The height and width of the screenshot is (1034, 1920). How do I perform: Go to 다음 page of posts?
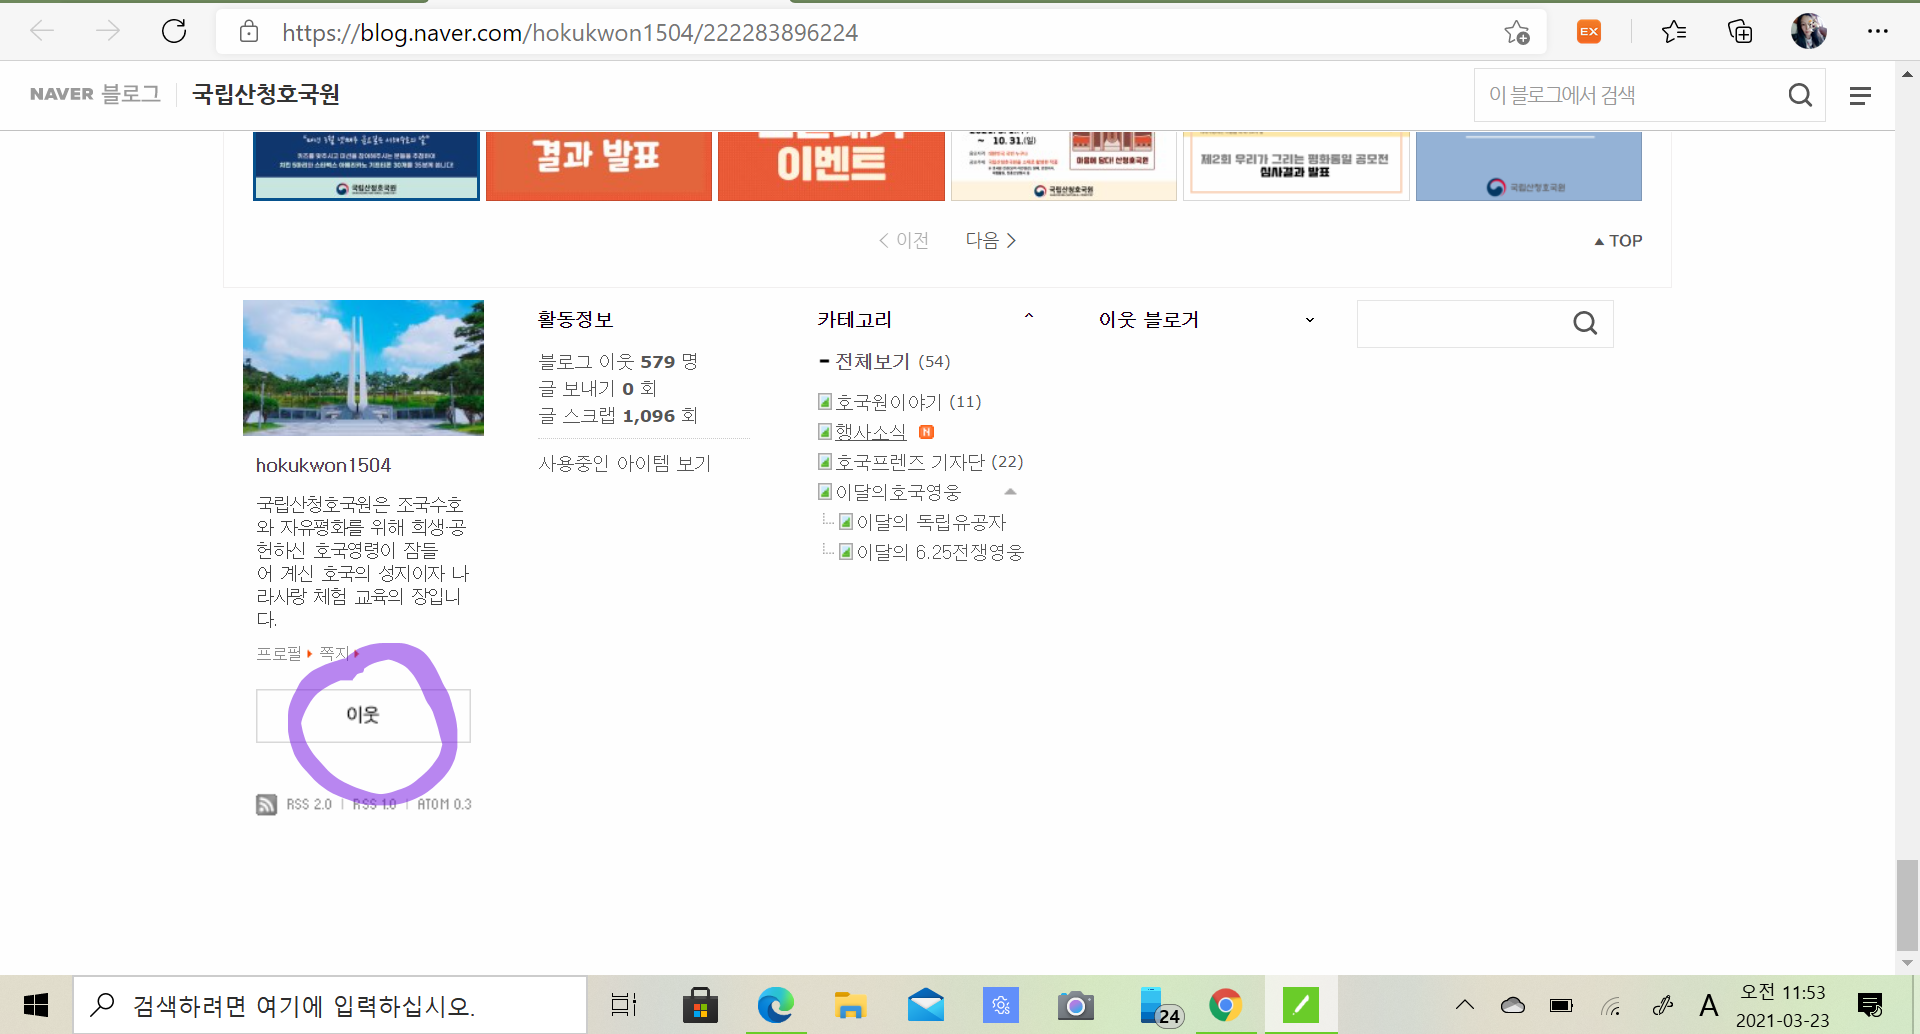click(x=990, y=240)
